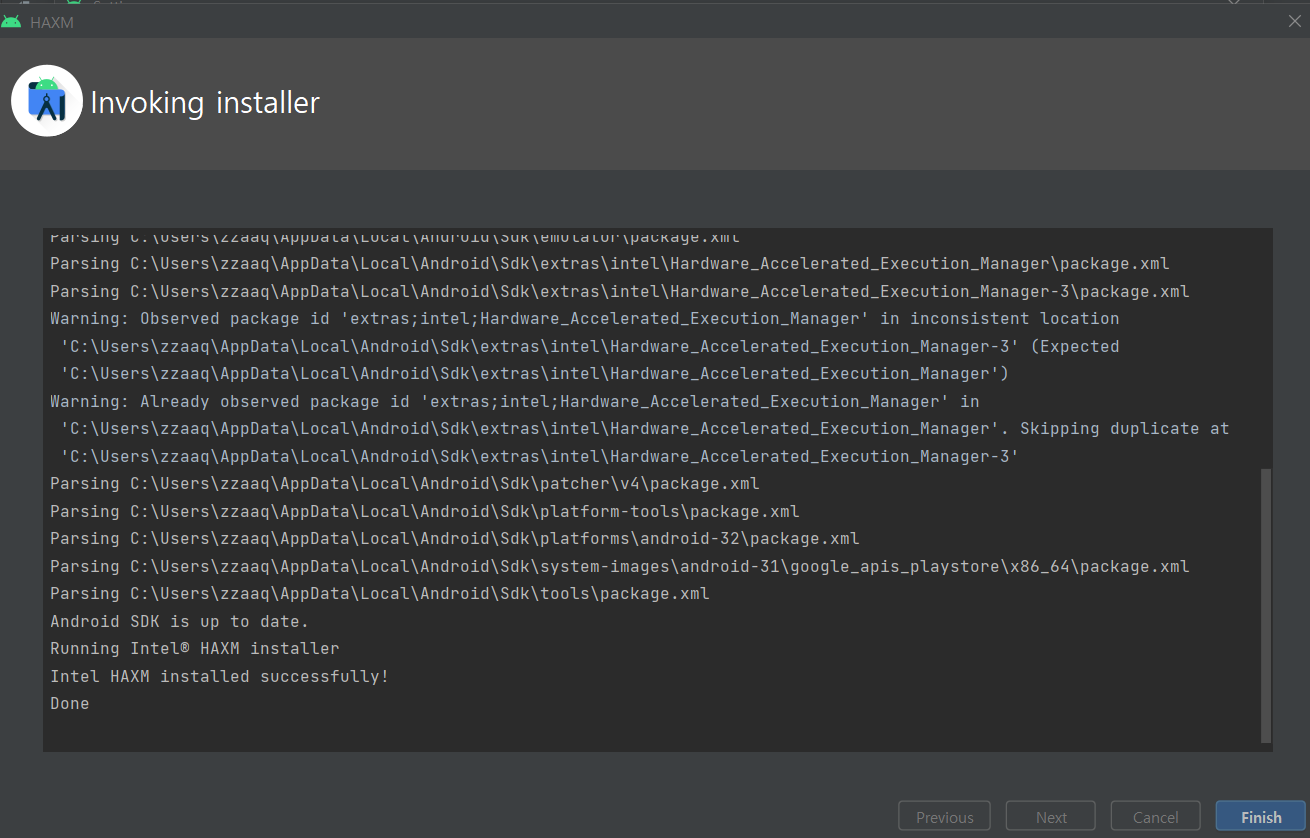This screenshot has height=838, width=1310.
Task: Click the android-32 platforms parsing line
Action: click(455, 539)
